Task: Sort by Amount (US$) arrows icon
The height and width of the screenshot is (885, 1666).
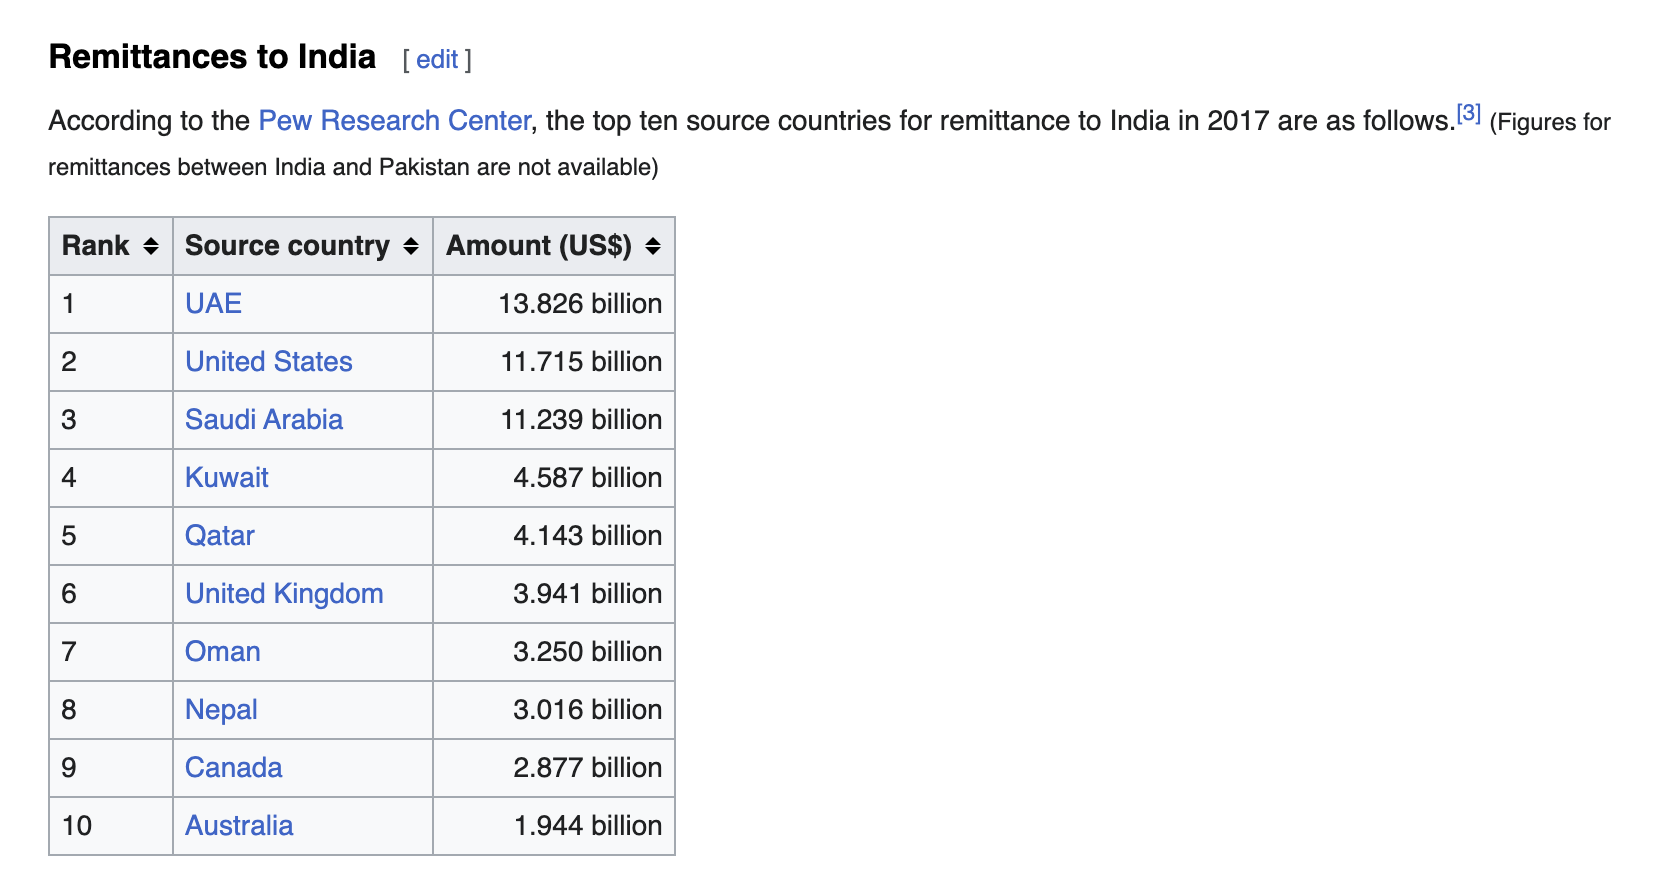Action: point(653,246)
